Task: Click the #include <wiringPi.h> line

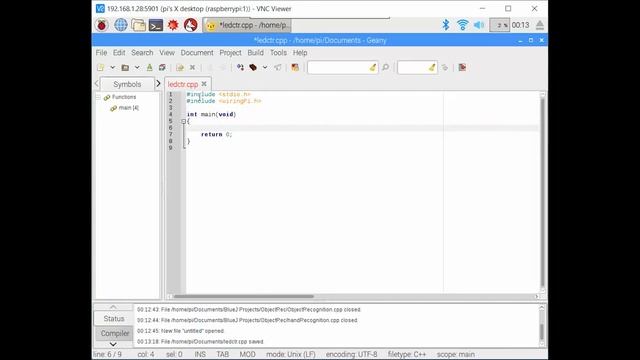Action: [x=224, y=101]
